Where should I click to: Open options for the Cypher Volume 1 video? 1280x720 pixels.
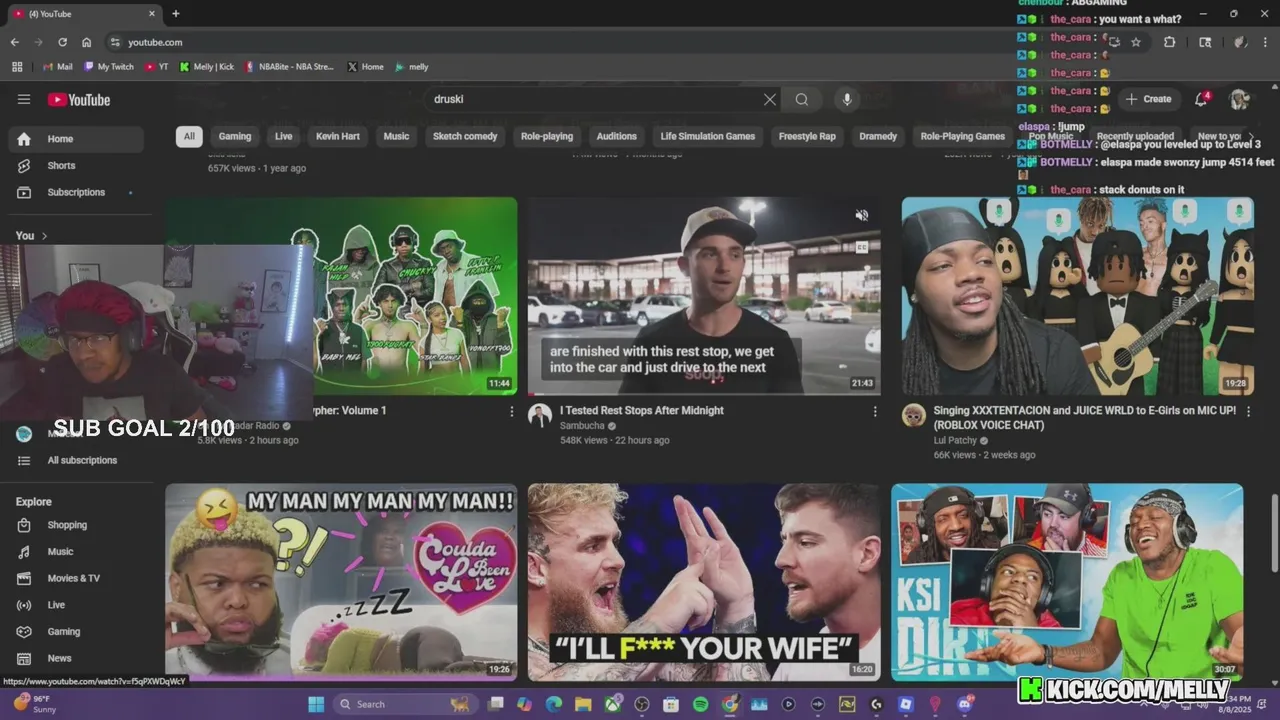tap(512, 411)
